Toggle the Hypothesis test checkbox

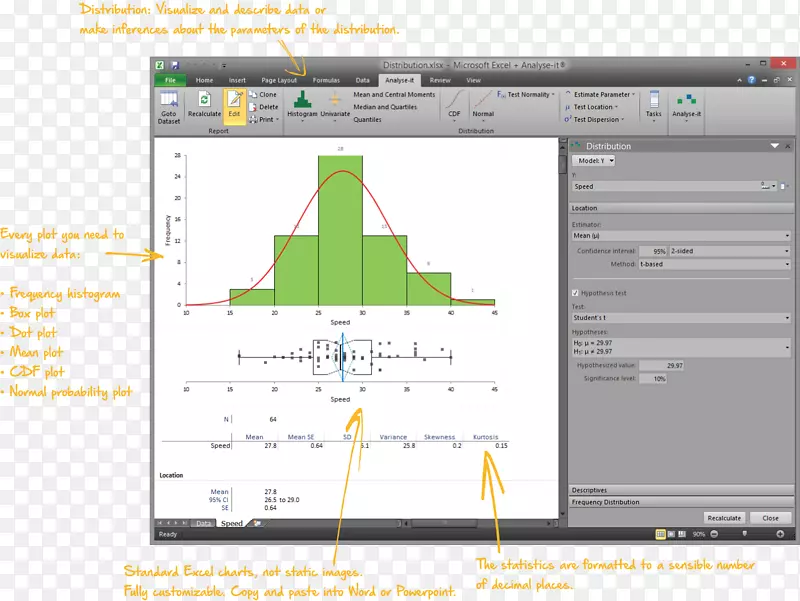[x=576, y=293]
